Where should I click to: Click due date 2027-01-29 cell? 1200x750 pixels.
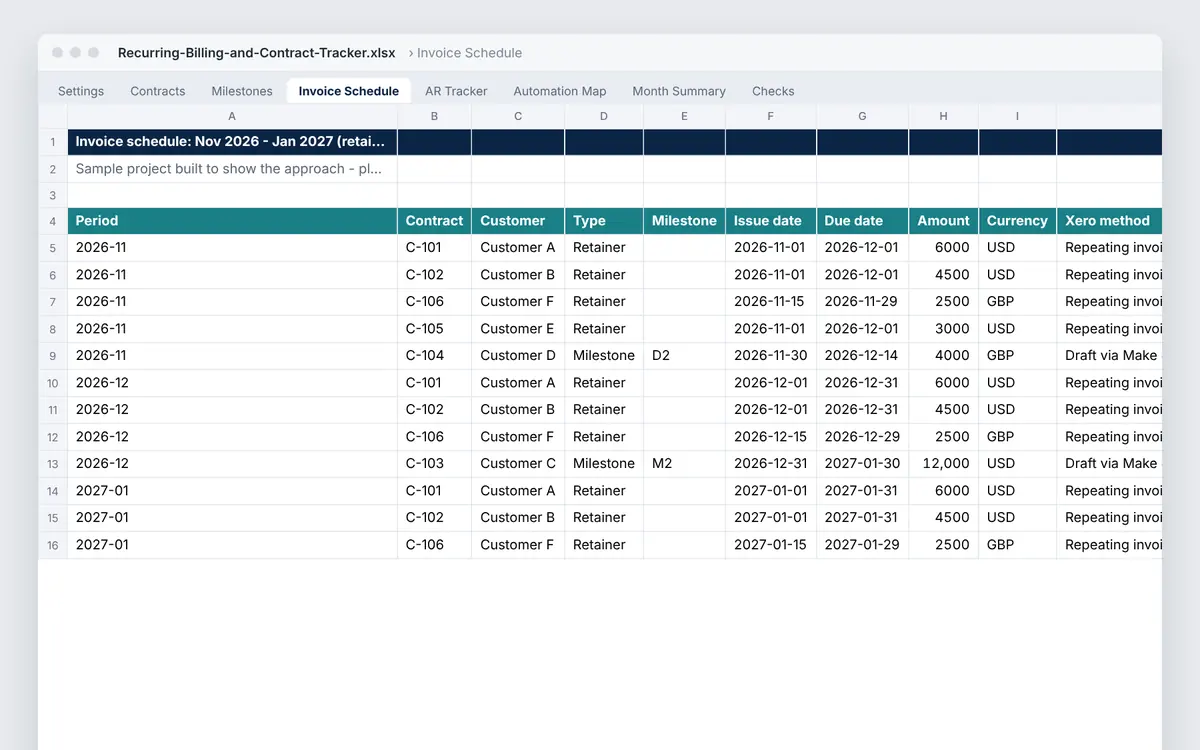tap(862, 544)
